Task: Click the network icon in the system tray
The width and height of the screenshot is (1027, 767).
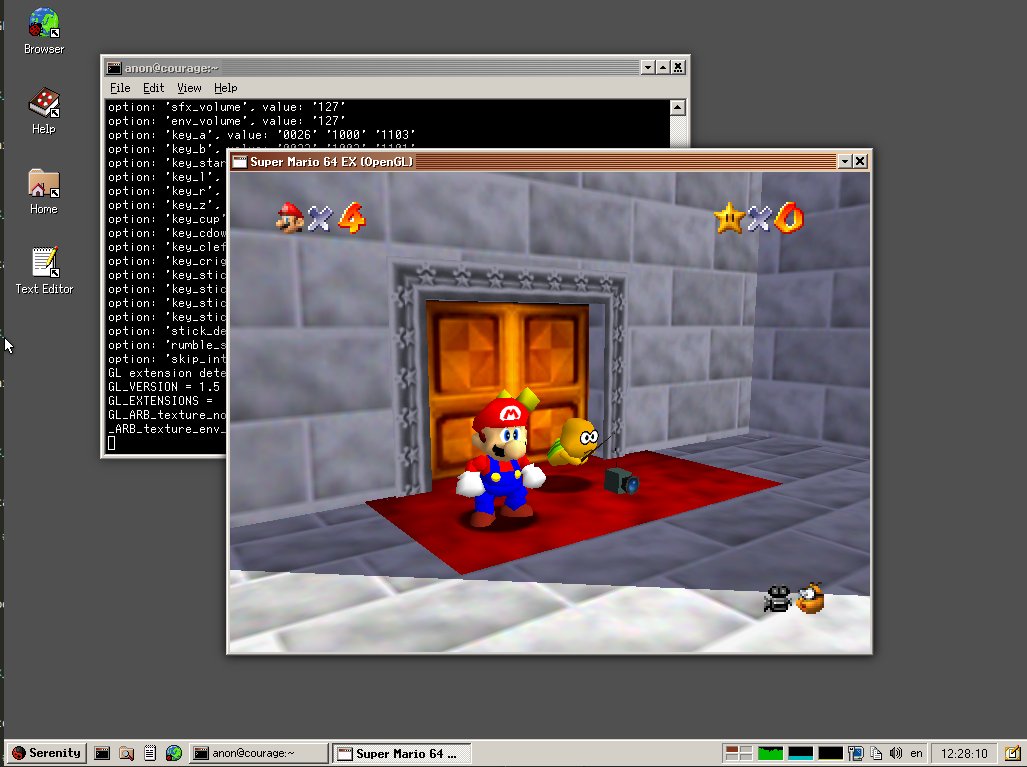Action: (856, 753)
